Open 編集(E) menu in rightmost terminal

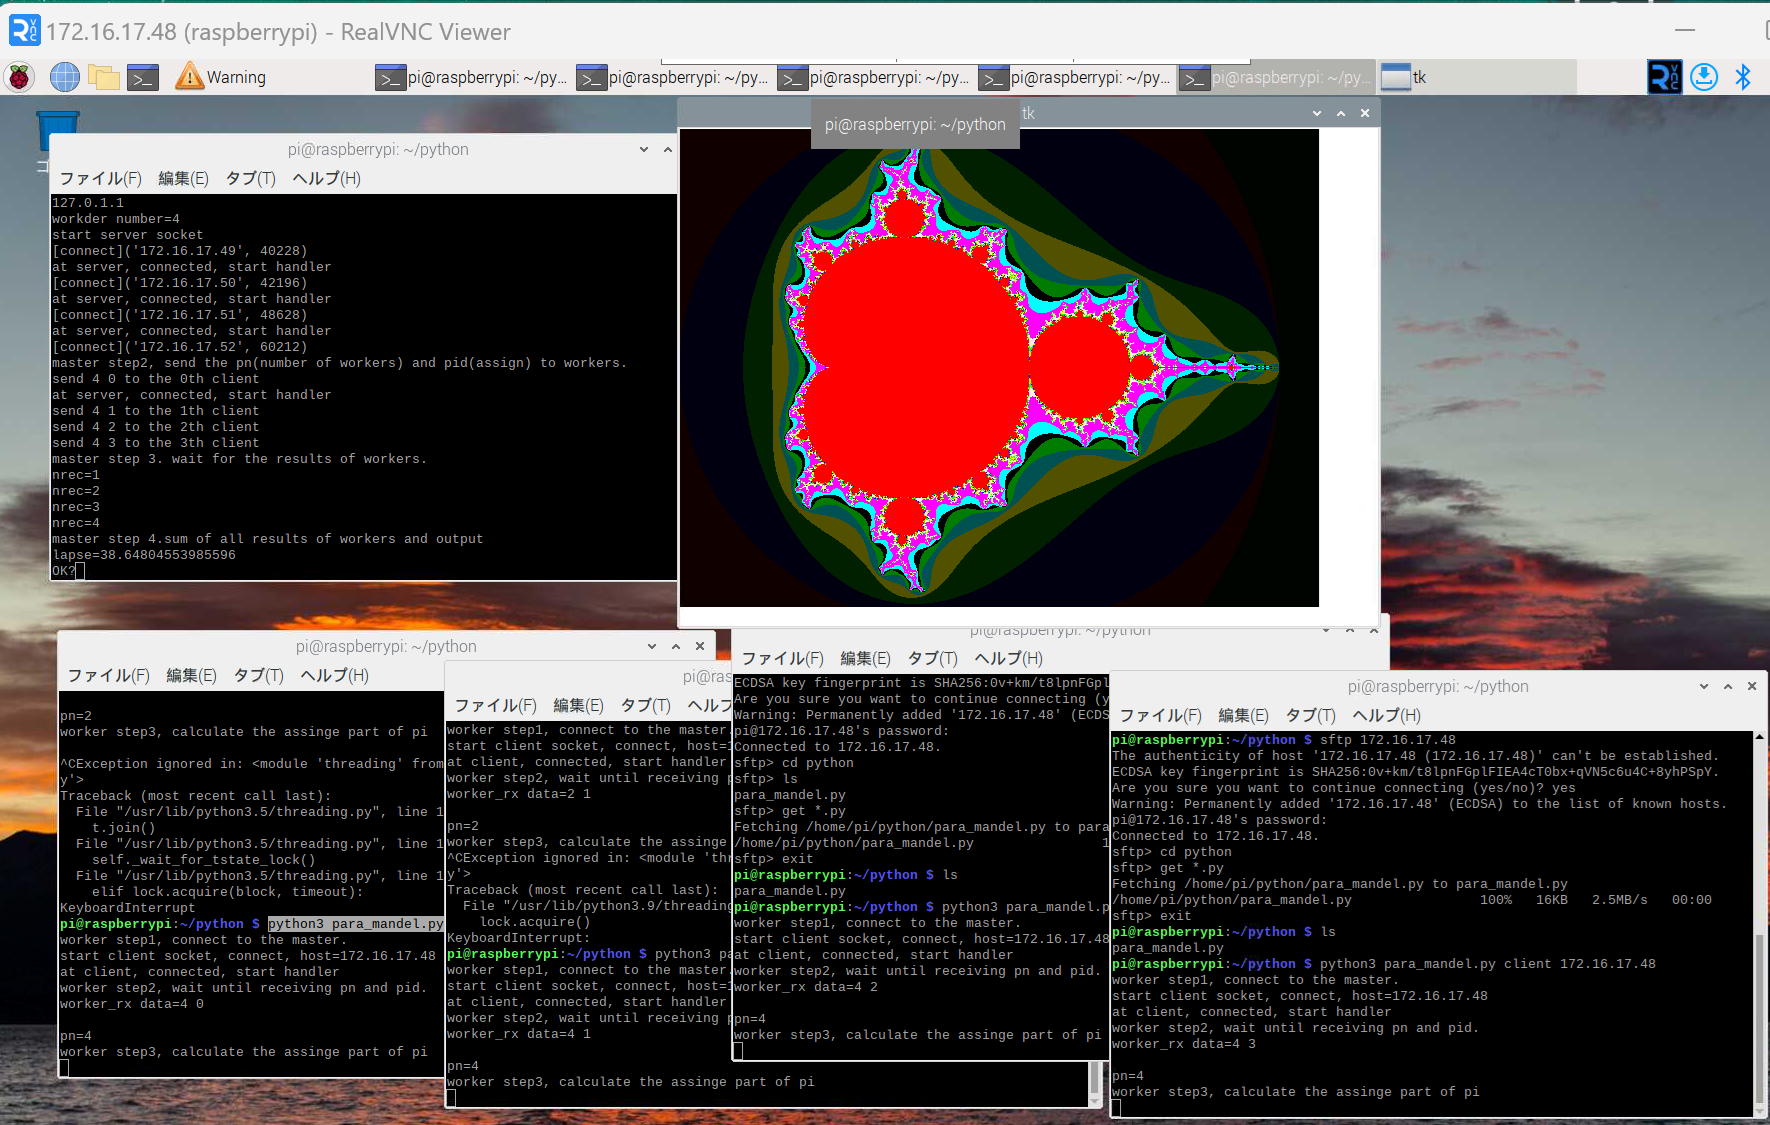1243,715
